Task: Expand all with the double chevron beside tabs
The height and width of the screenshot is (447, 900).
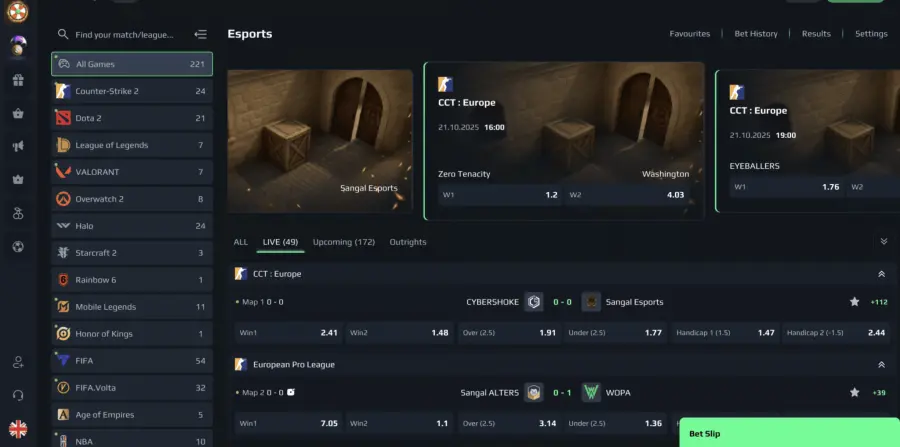Action: pos(884,242)
